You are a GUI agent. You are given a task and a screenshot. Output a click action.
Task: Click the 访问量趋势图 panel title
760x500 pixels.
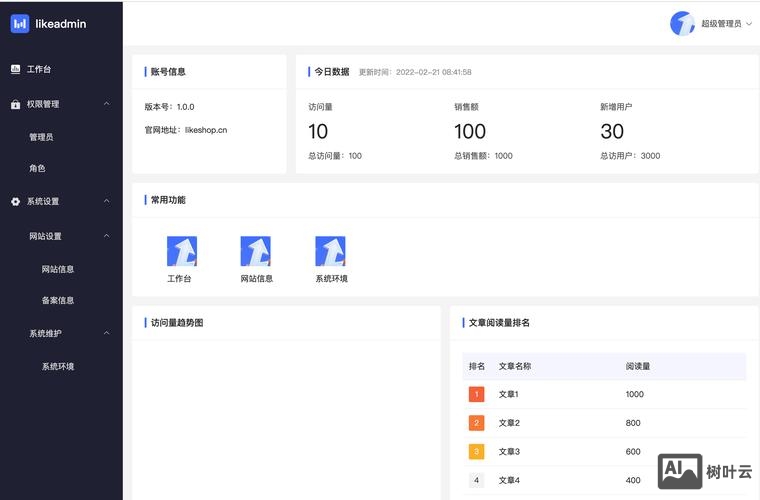pyautogui.click(x=177, y=323)
